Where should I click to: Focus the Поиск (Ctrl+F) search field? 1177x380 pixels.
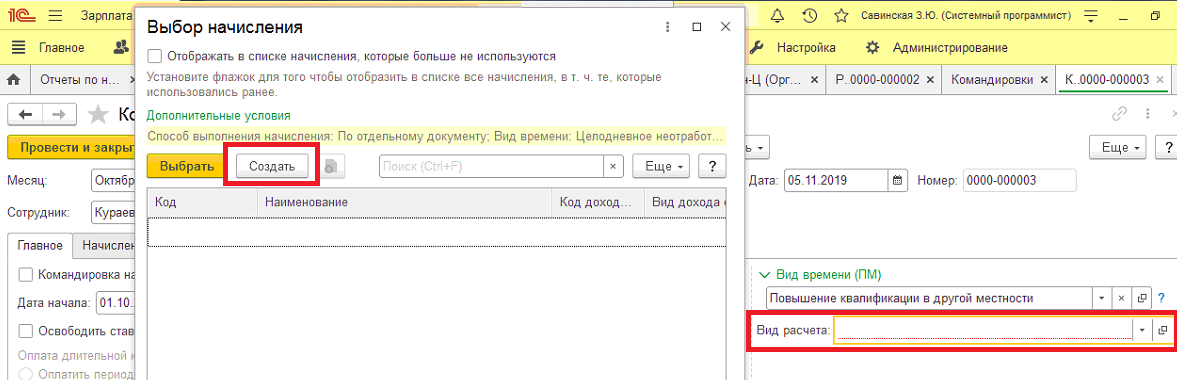click(492, 166)
